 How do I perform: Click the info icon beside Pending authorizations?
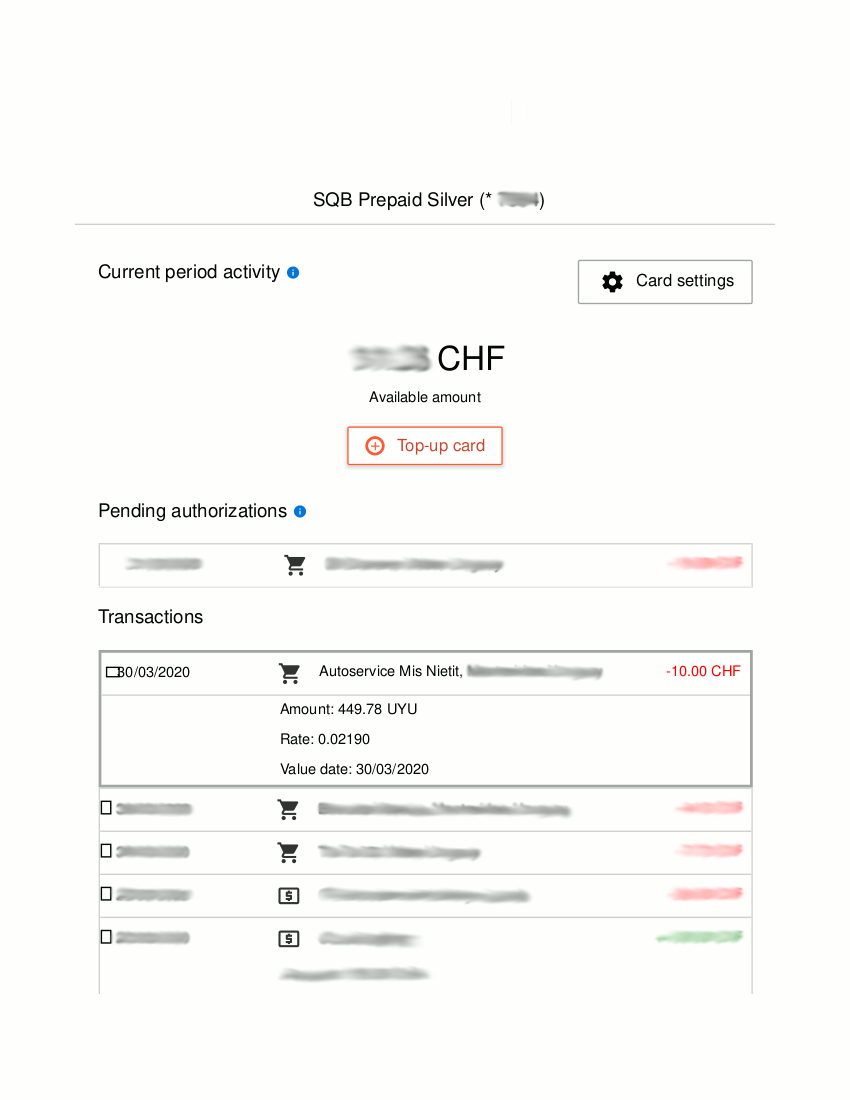[x=300, y=511]
